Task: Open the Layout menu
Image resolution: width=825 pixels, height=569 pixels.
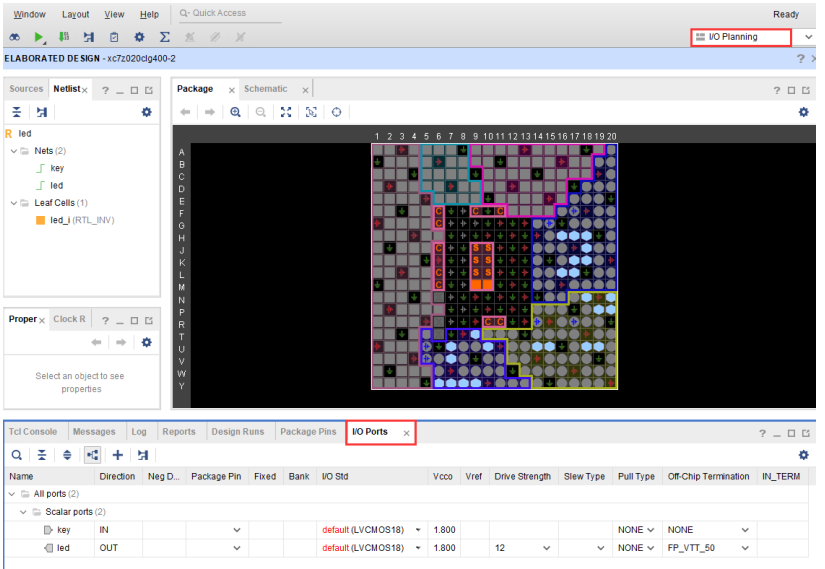Action: point(75,15)
